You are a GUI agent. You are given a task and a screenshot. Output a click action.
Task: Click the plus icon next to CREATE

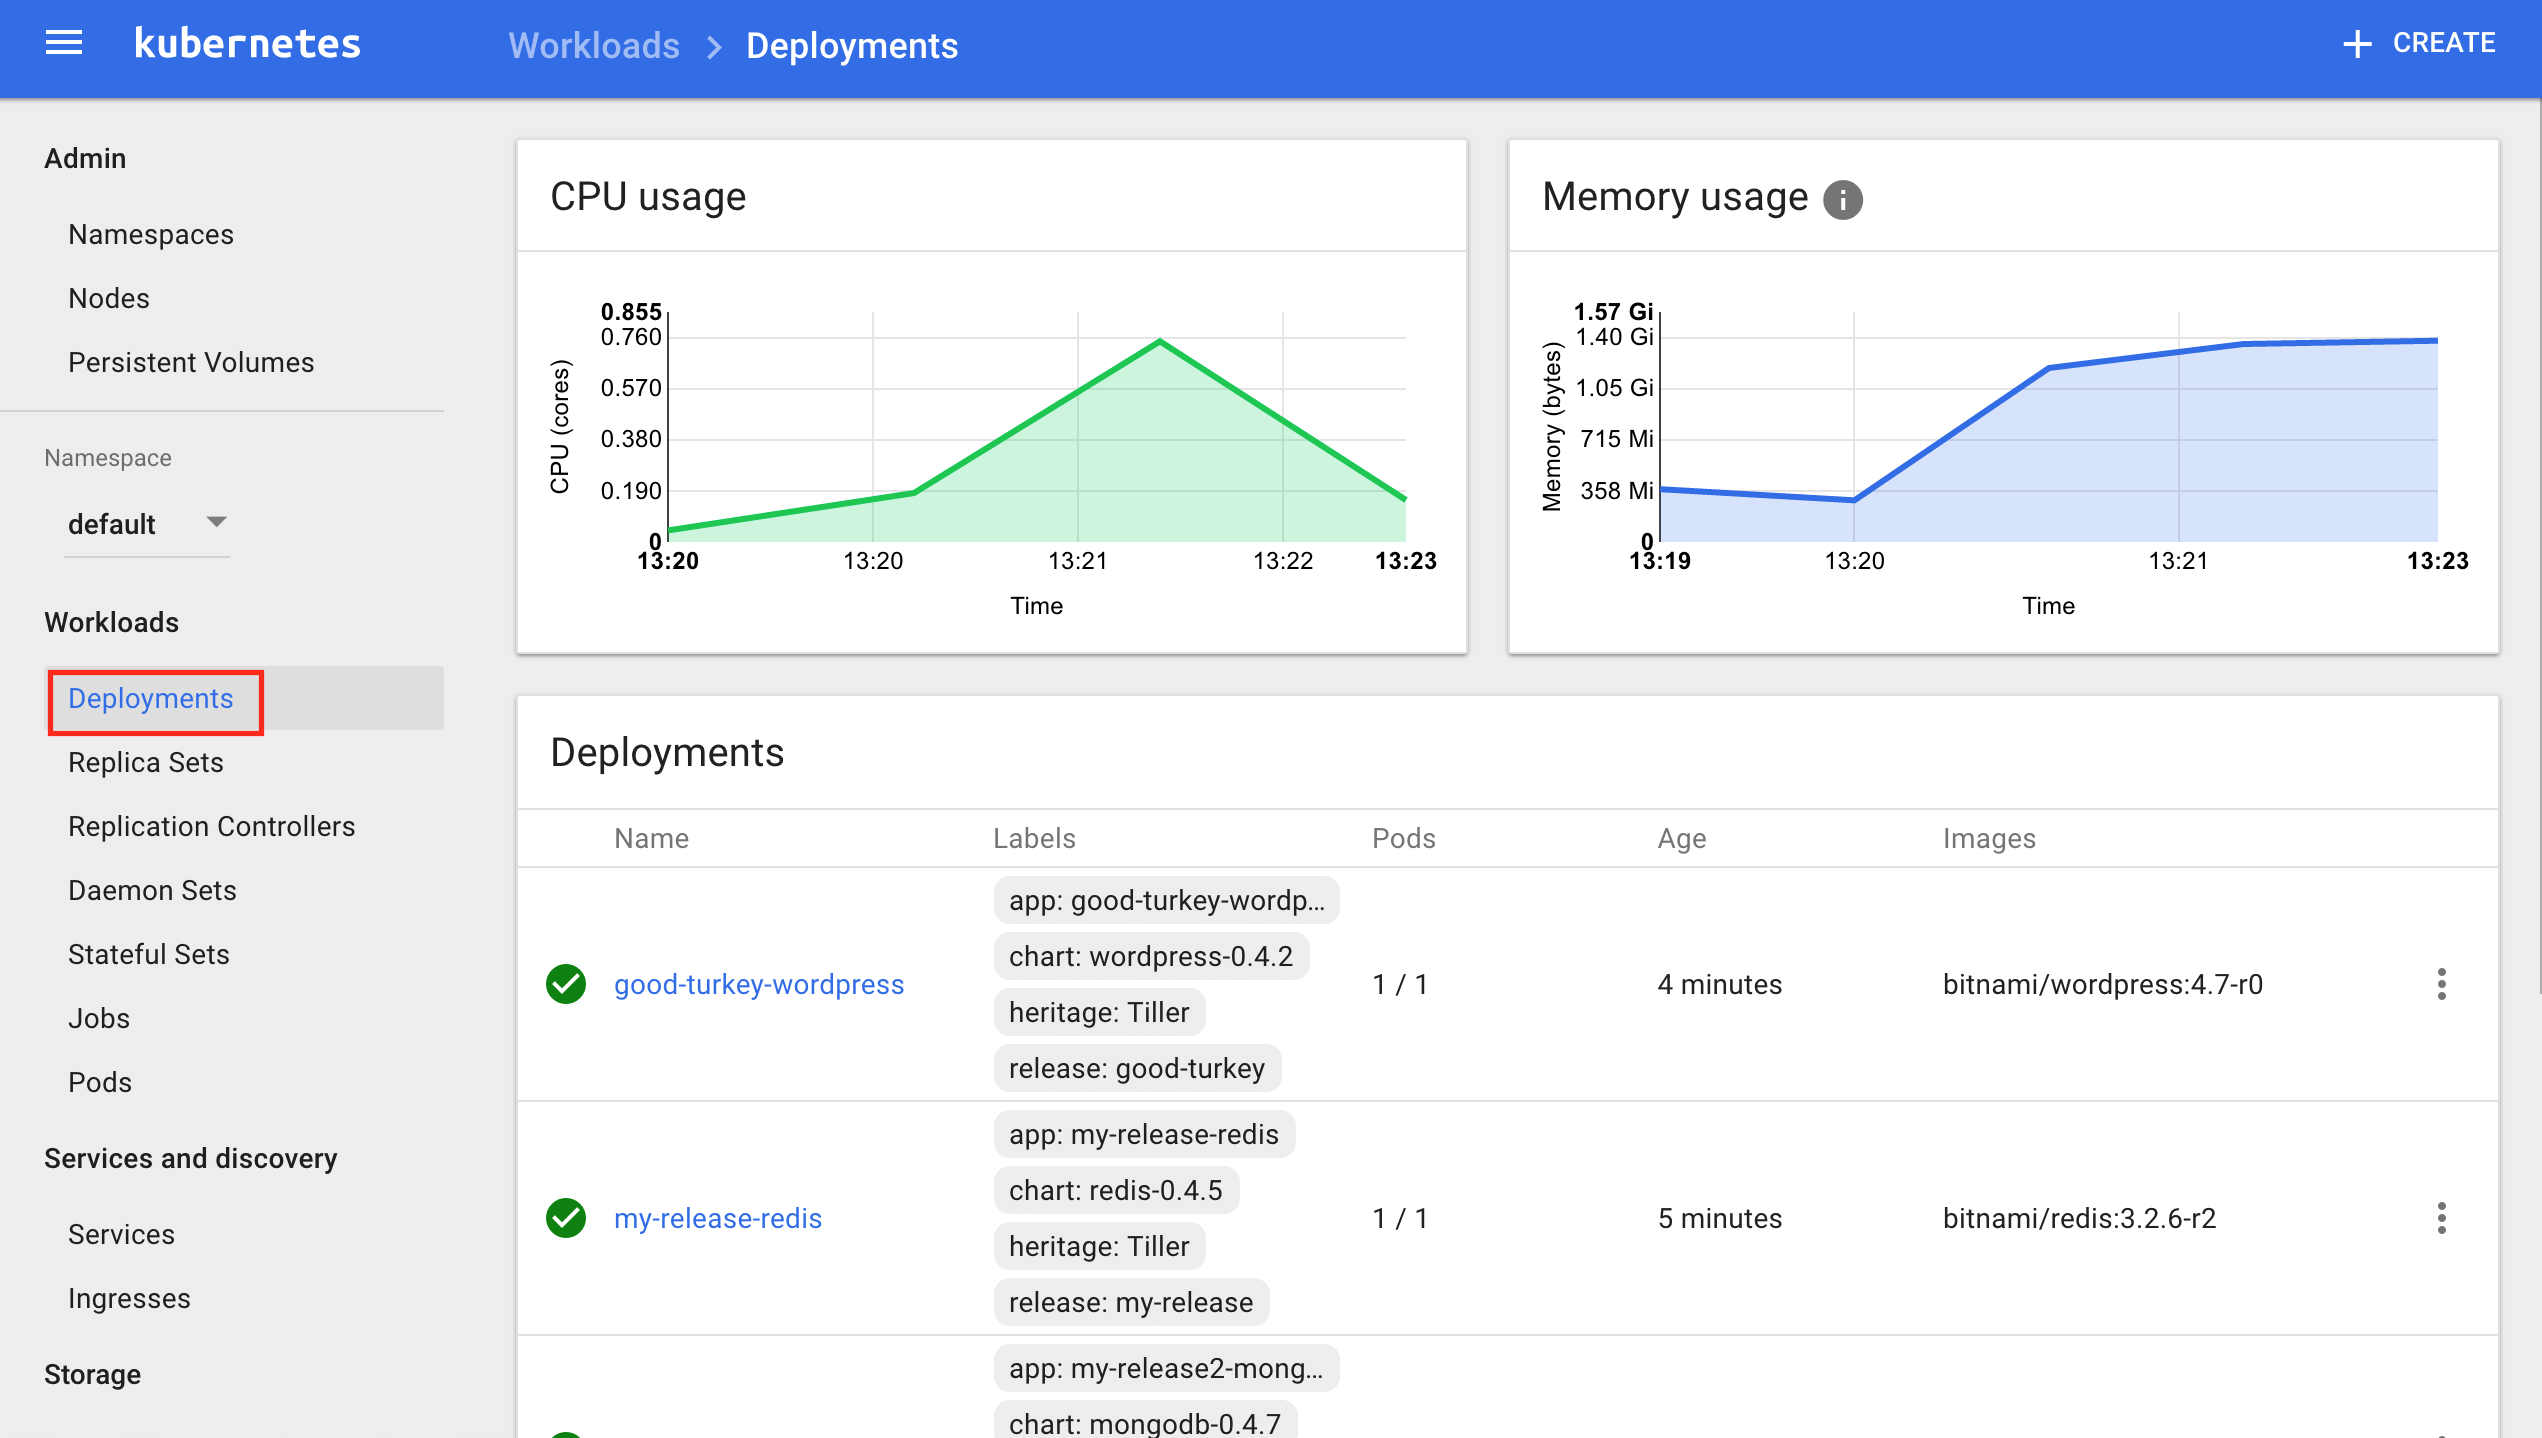coord(2357,44)
